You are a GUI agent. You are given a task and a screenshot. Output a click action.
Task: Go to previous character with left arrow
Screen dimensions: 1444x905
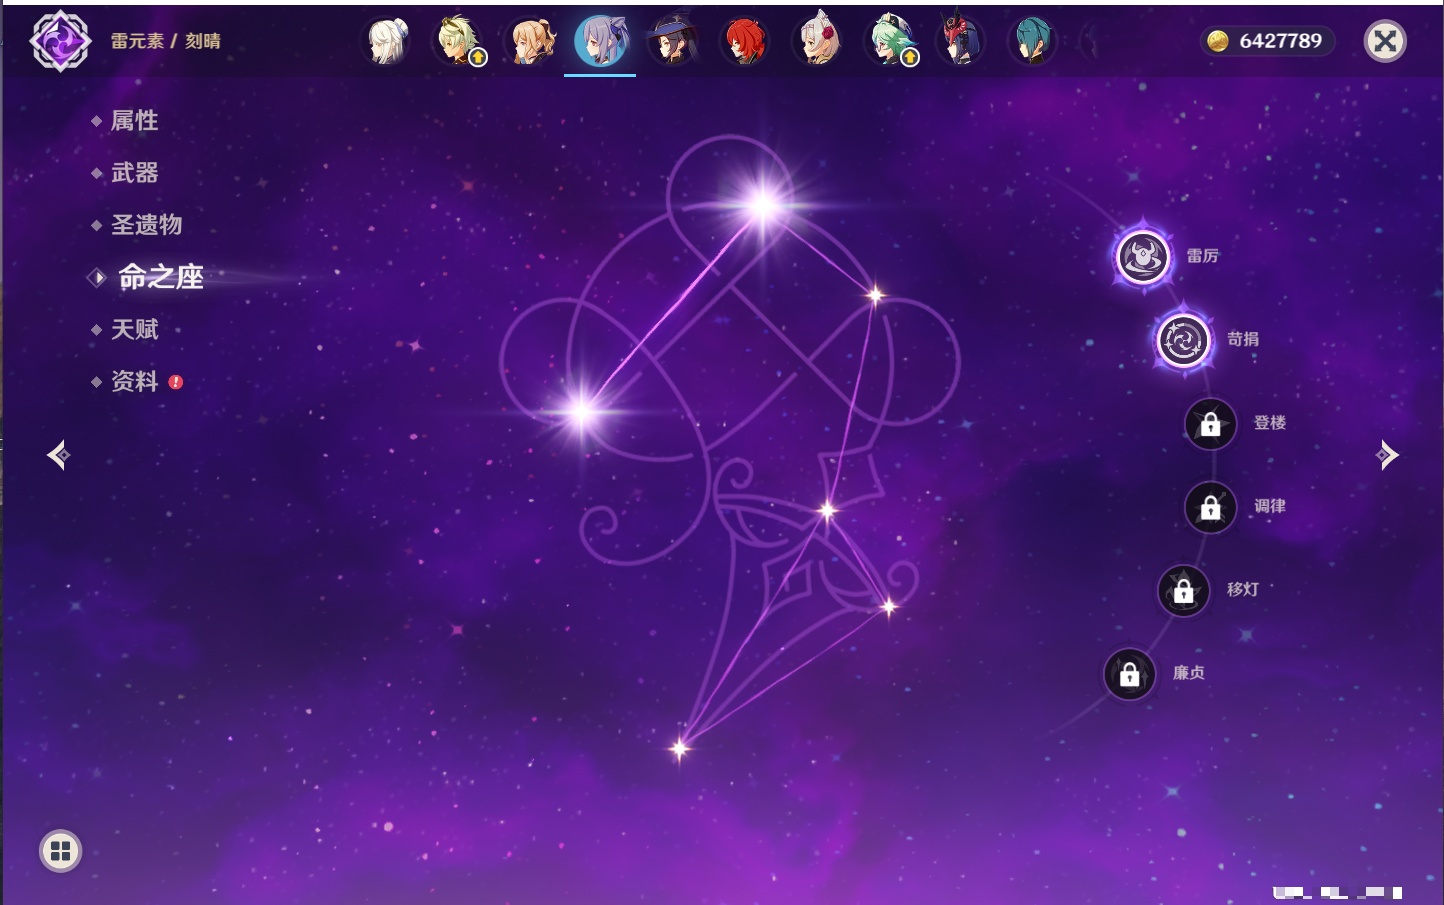click(58, 455)
